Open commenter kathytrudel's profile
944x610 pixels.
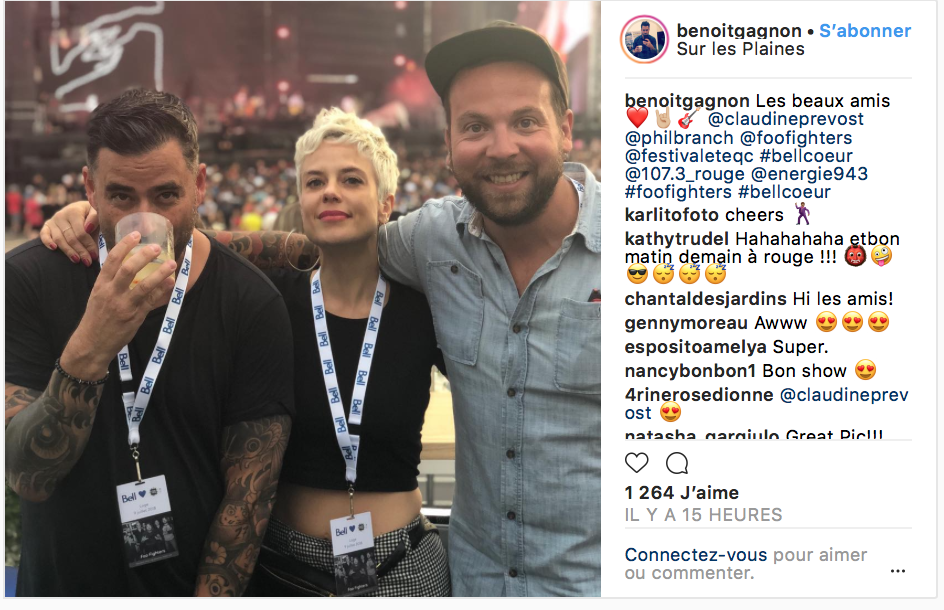677,239
